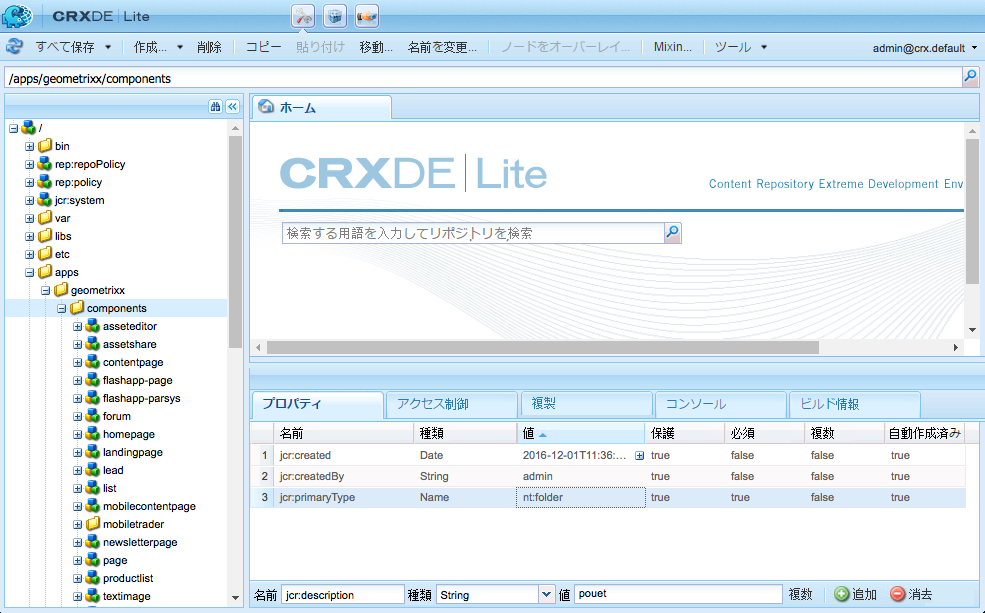Click the asseteditor component node icon
The height and width of the screenshot is (613, 985).
(x=93, y=326)
